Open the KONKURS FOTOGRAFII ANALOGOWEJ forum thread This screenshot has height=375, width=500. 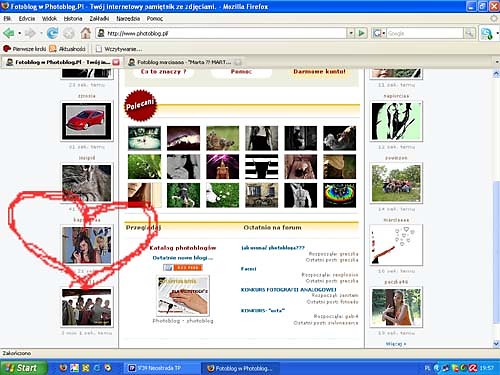coord(288,290)
